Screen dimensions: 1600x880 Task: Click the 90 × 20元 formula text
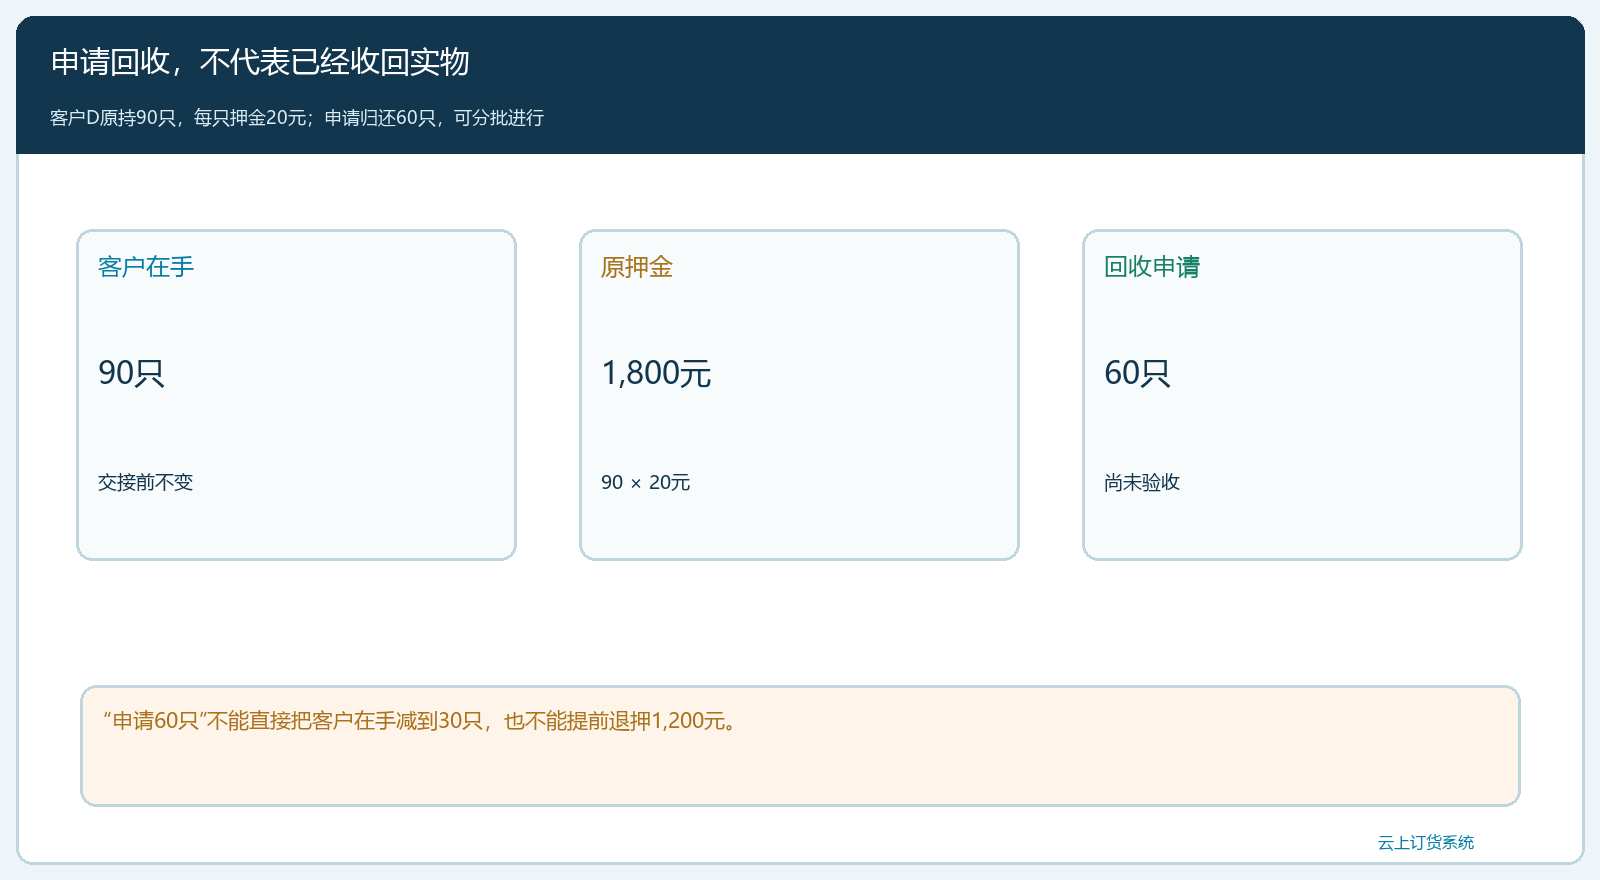coord(646,482)
